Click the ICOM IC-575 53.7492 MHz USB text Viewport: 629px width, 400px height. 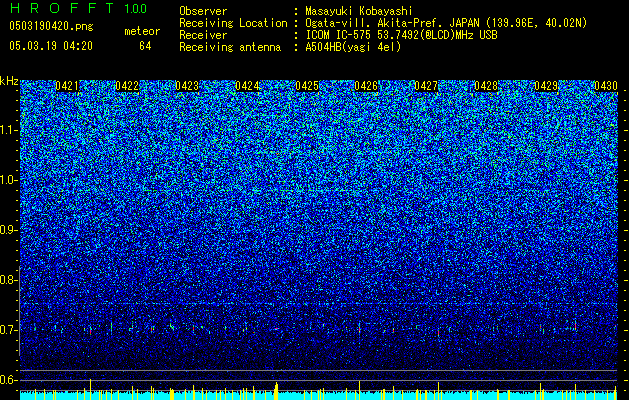(401, 35)
